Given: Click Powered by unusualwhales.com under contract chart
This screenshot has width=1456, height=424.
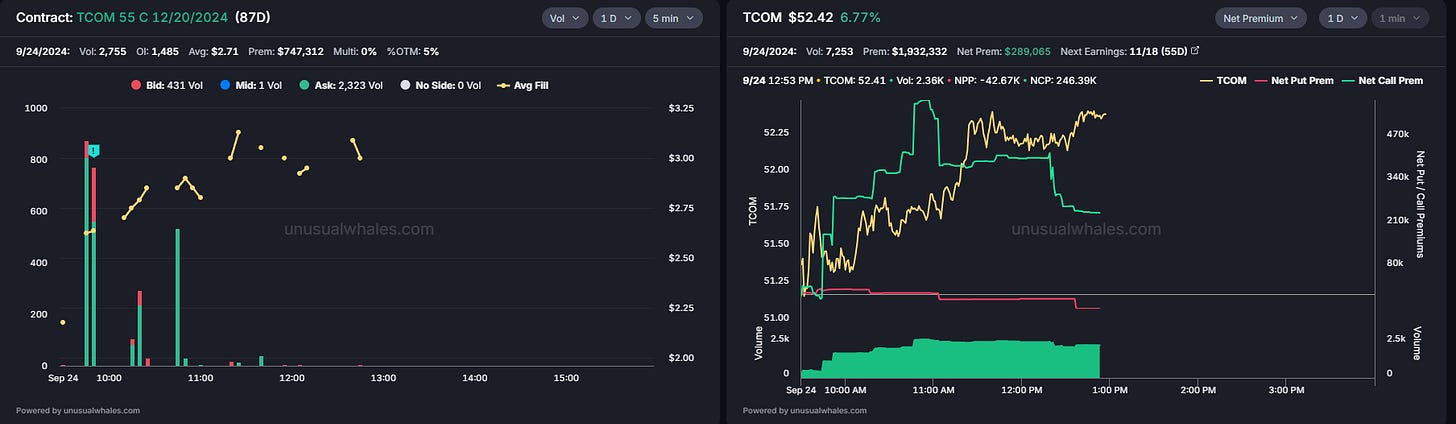Looking at the screenshot, I should coord(78,410).
